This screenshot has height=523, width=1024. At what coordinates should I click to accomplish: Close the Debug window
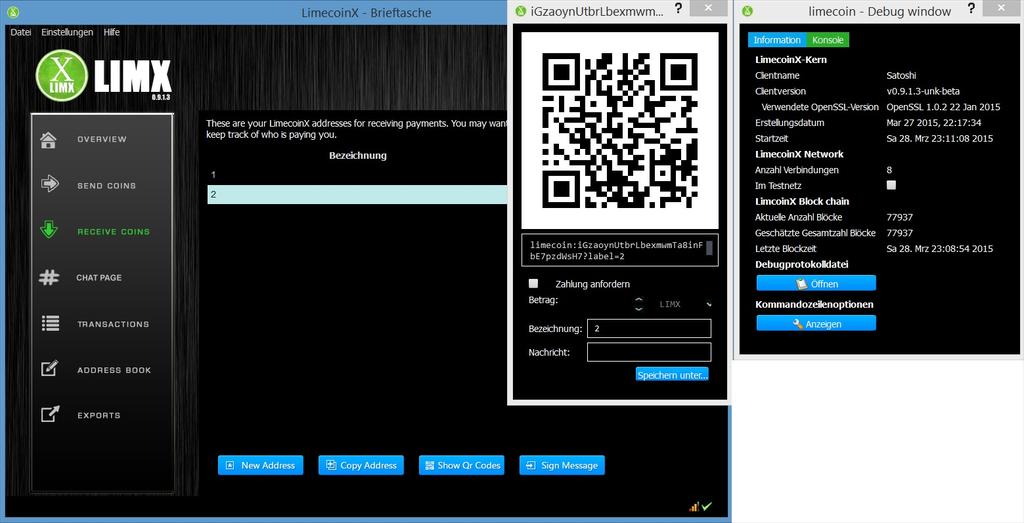click(1002, 8)
